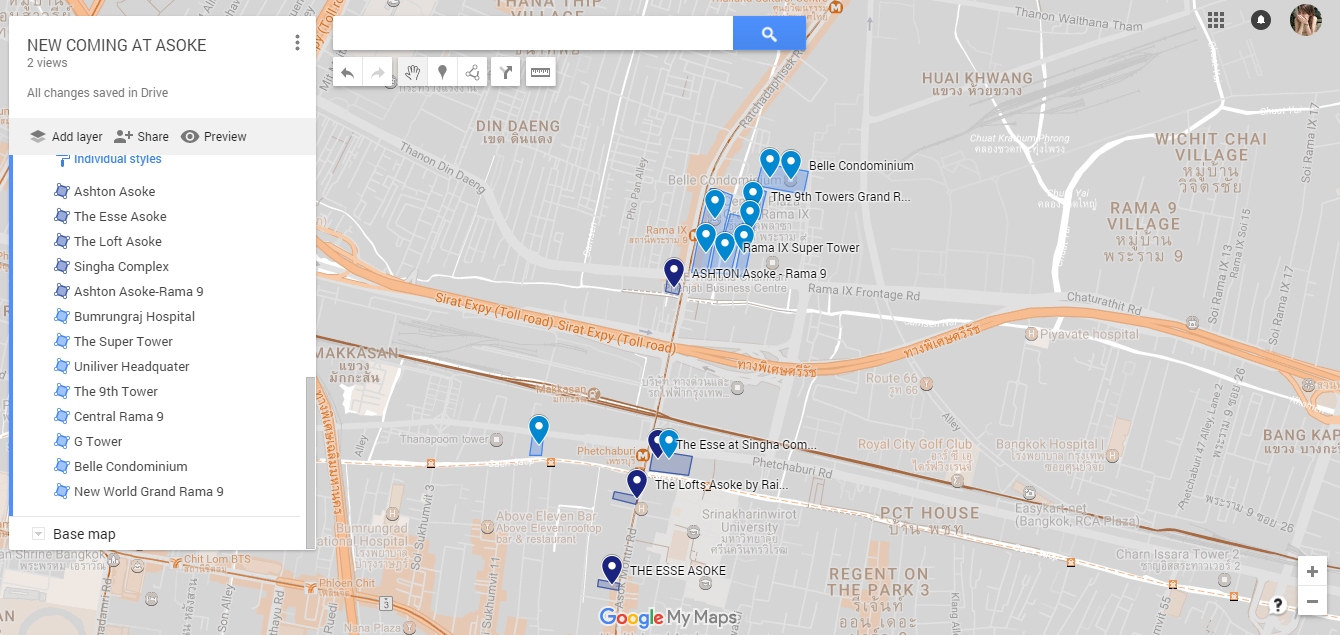Click the light blue pin near Thanapoom tower

tap(539, 430)
